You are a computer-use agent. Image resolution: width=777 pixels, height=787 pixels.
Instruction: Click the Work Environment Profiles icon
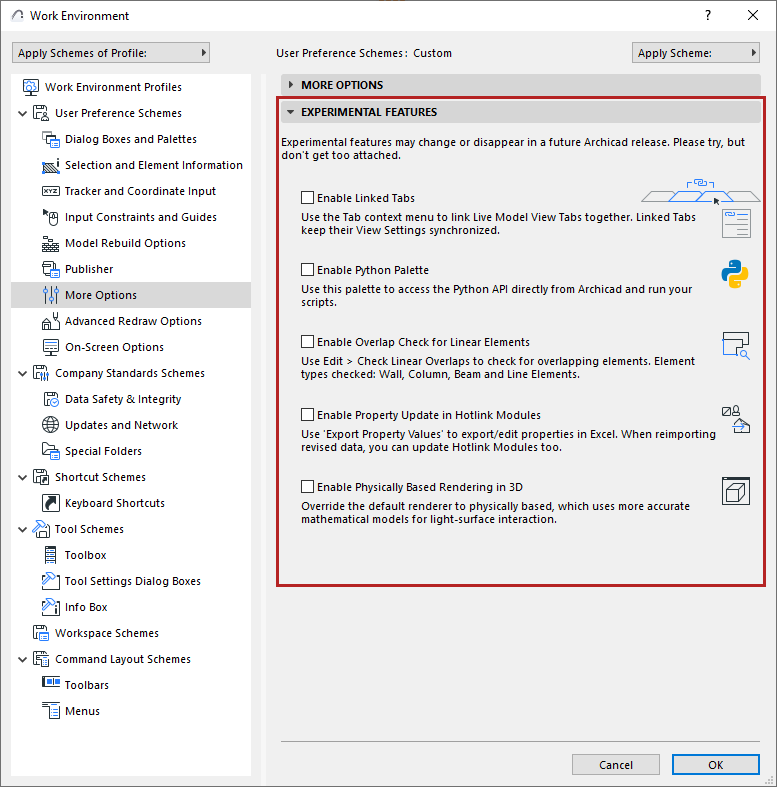point(30,87)
